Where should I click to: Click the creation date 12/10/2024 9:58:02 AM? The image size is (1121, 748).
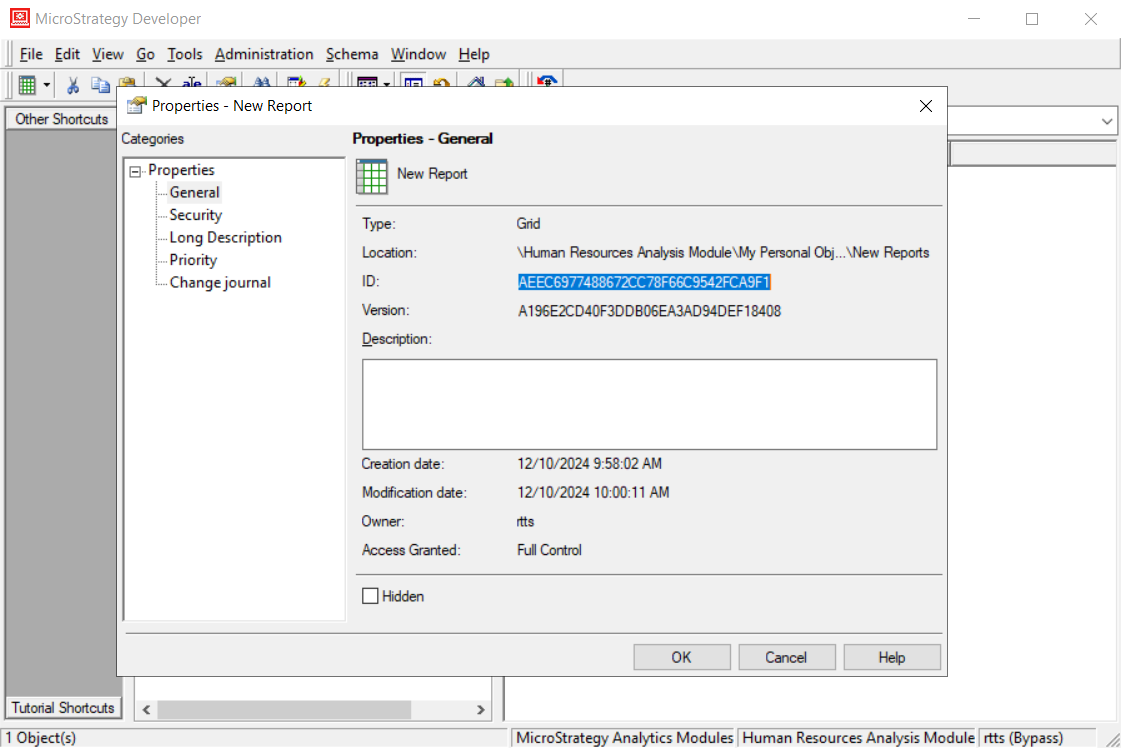pos(590,463)
